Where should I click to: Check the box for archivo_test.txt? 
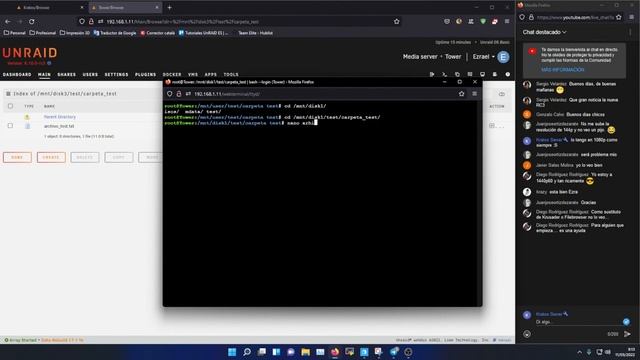(x=10, y=126)
